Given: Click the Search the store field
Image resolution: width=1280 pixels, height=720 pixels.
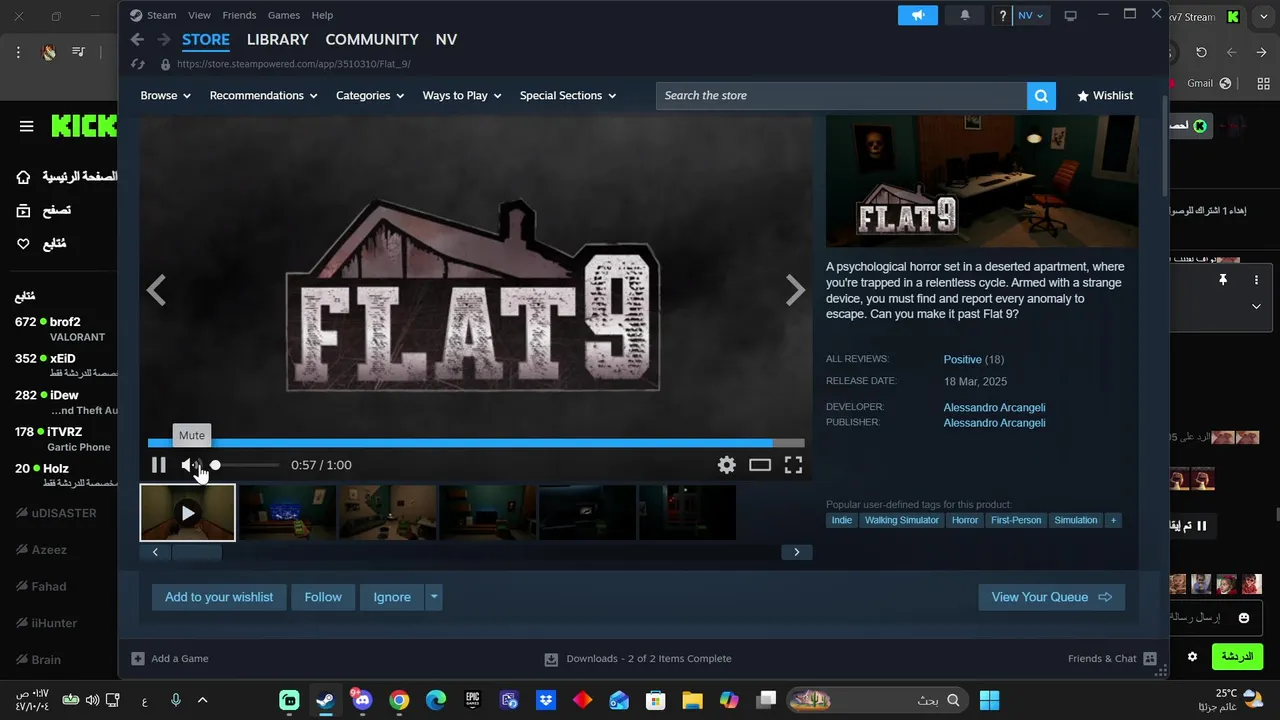Looking at the screenshot, I should (841, 96).
